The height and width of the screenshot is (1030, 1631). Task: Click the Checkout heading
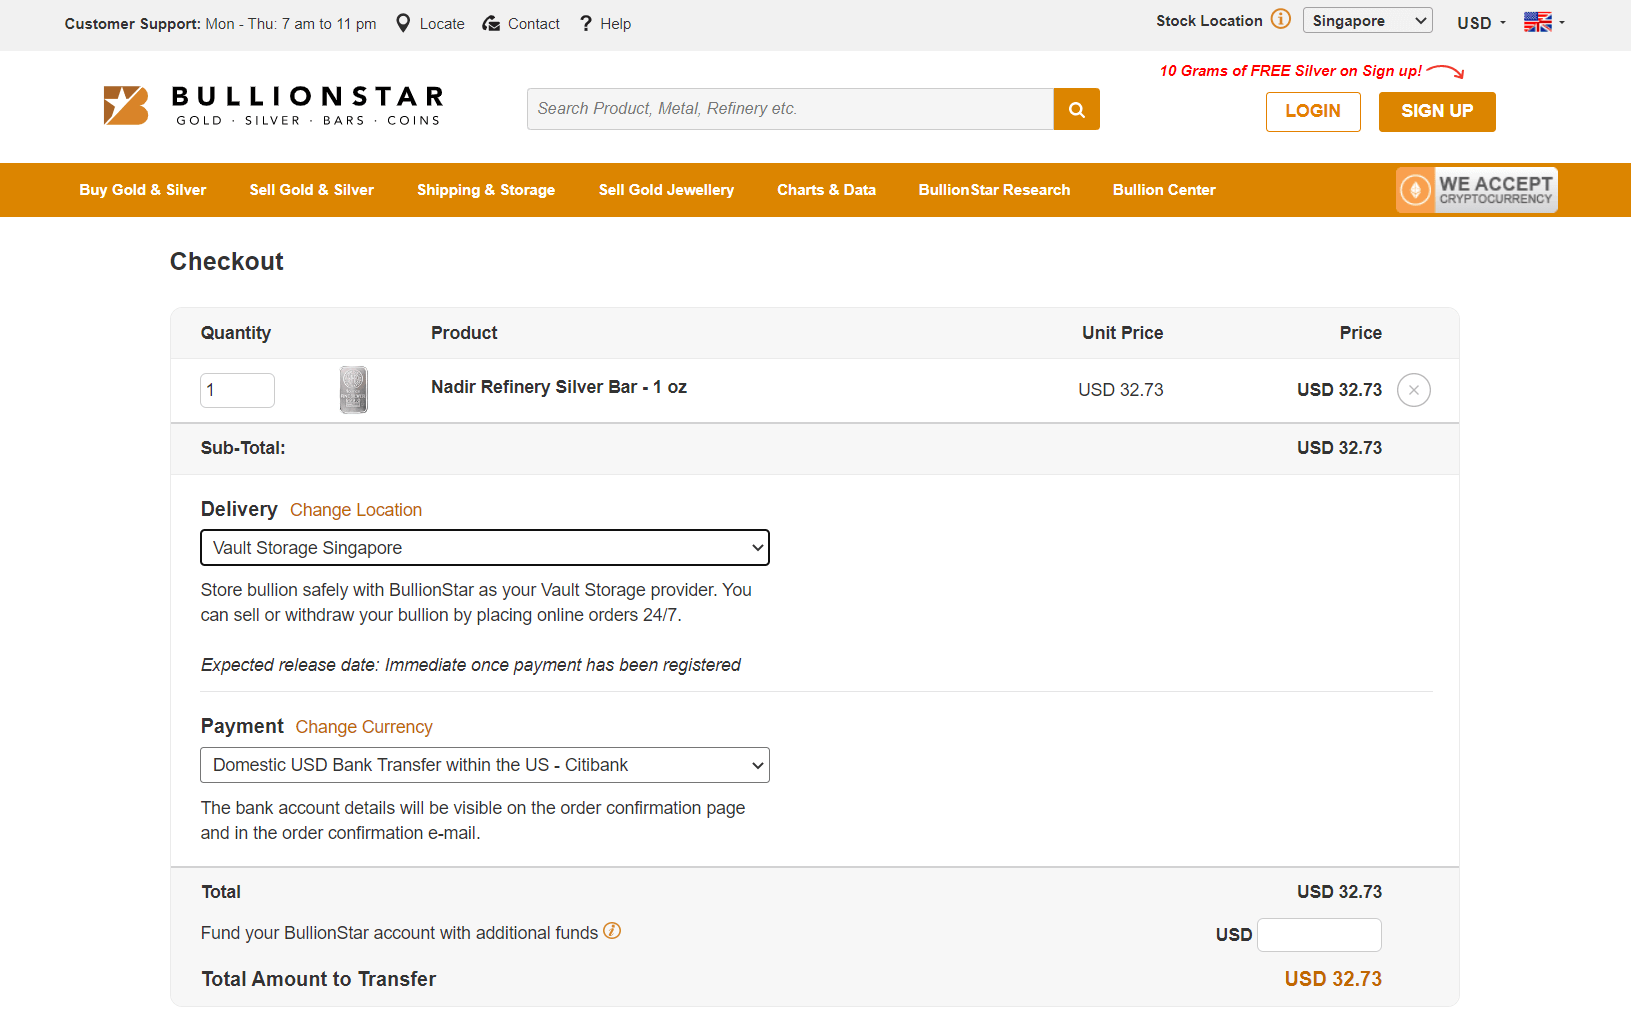227,262
